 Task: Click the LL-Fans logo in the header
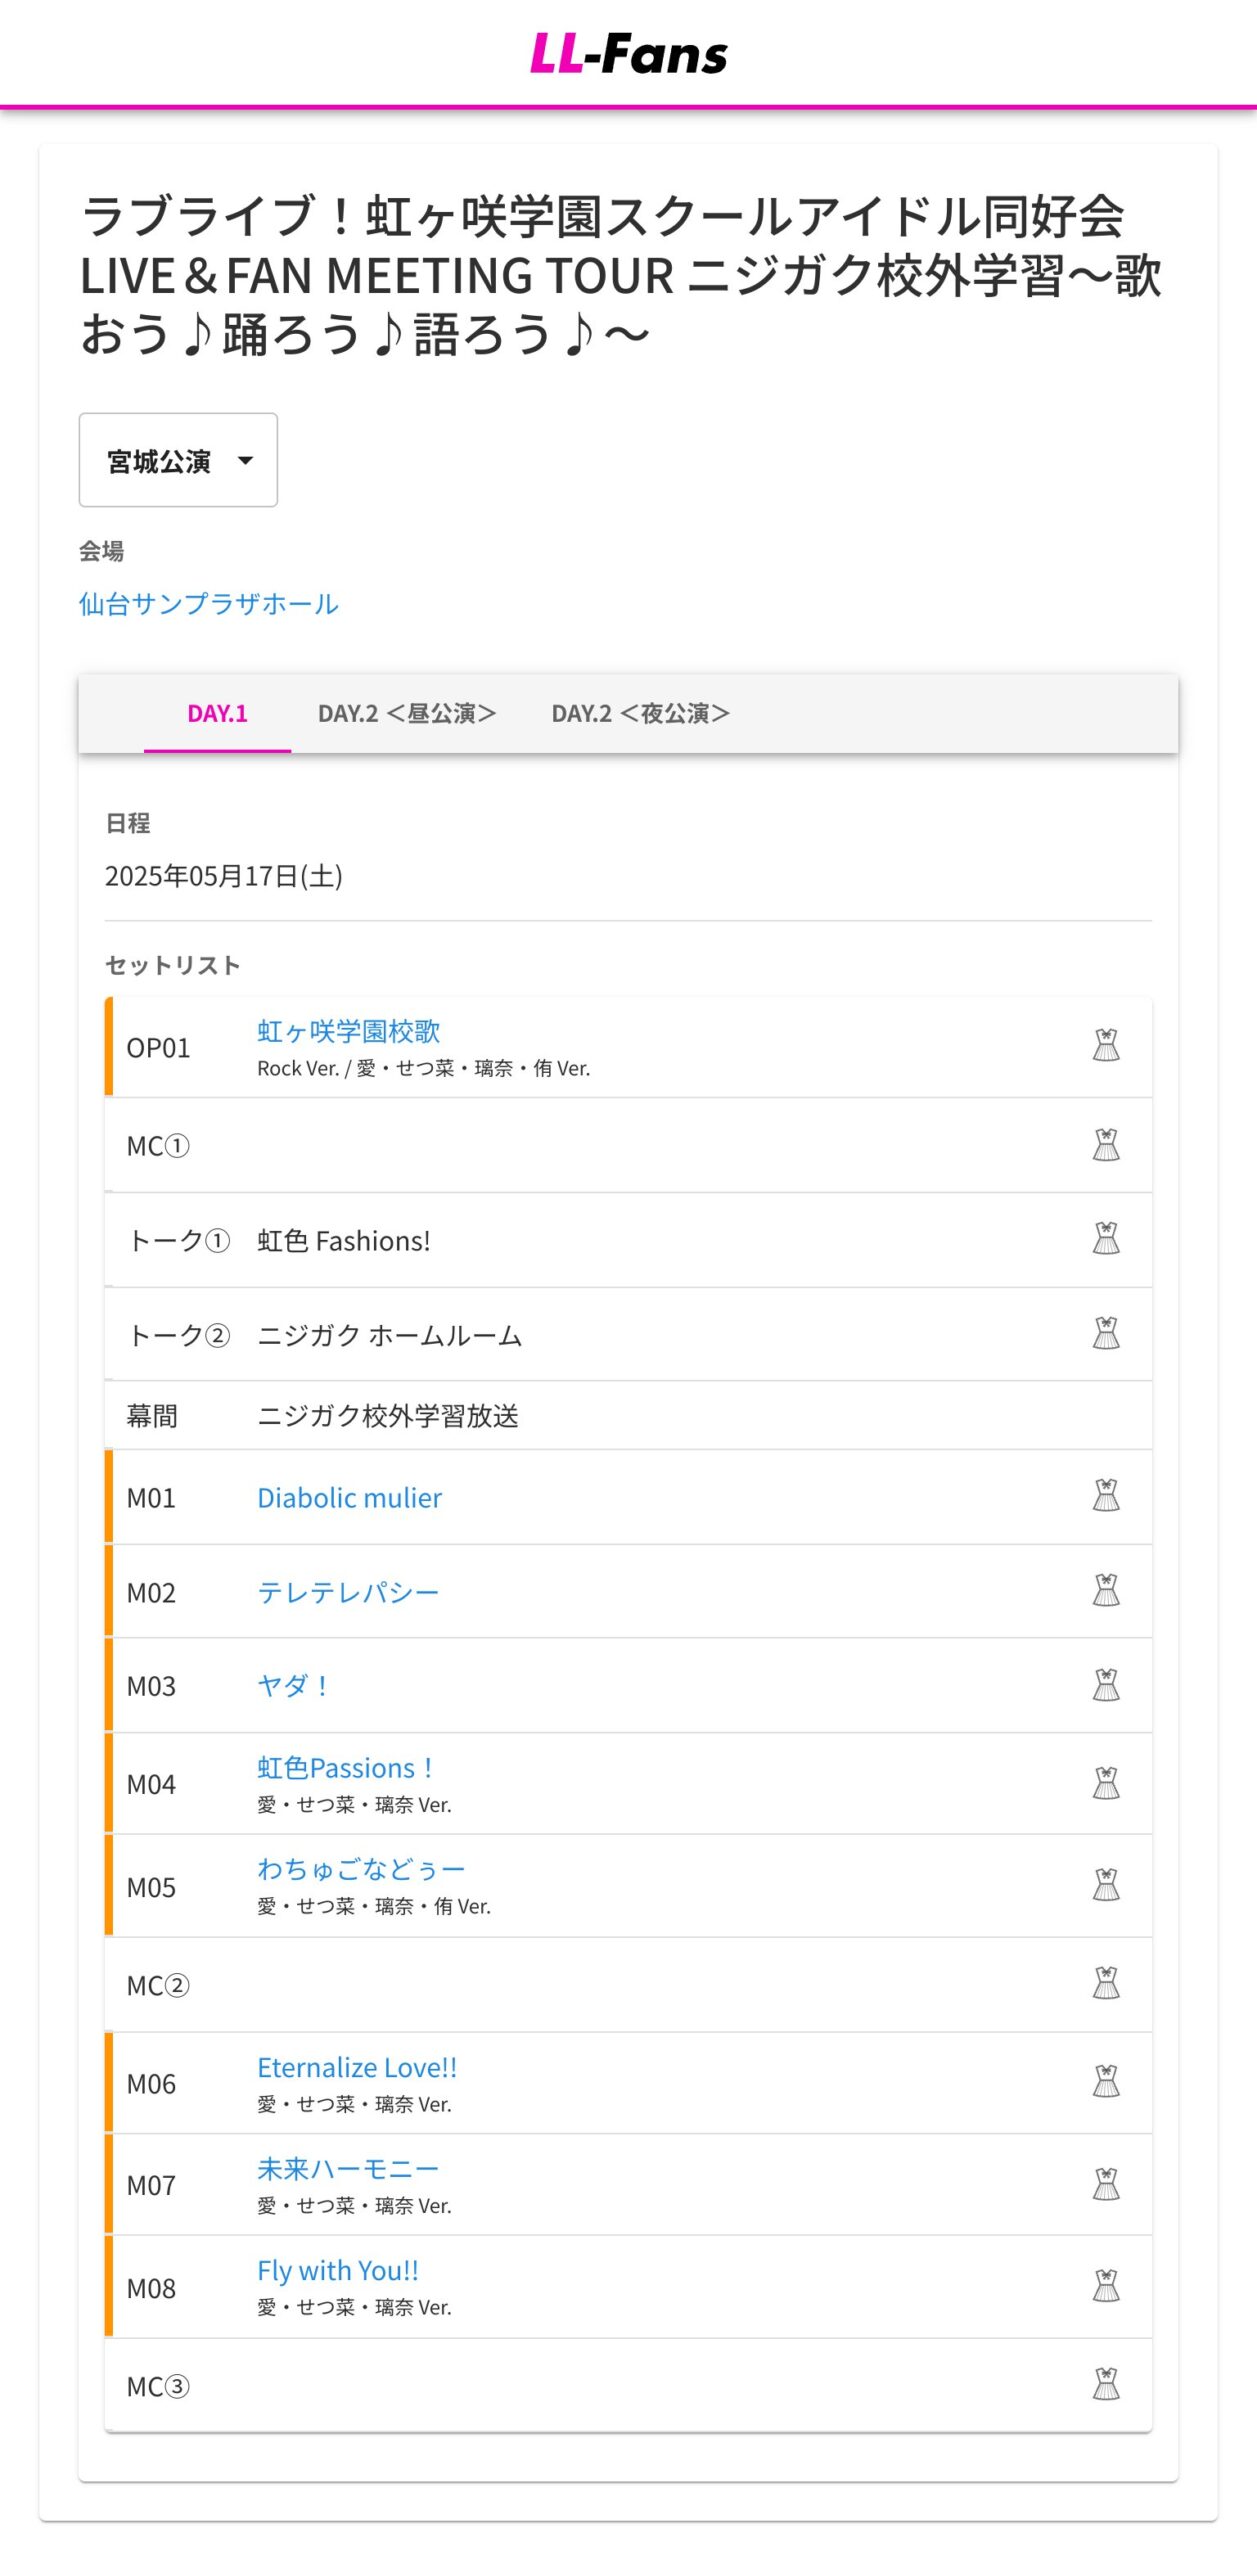628,55
